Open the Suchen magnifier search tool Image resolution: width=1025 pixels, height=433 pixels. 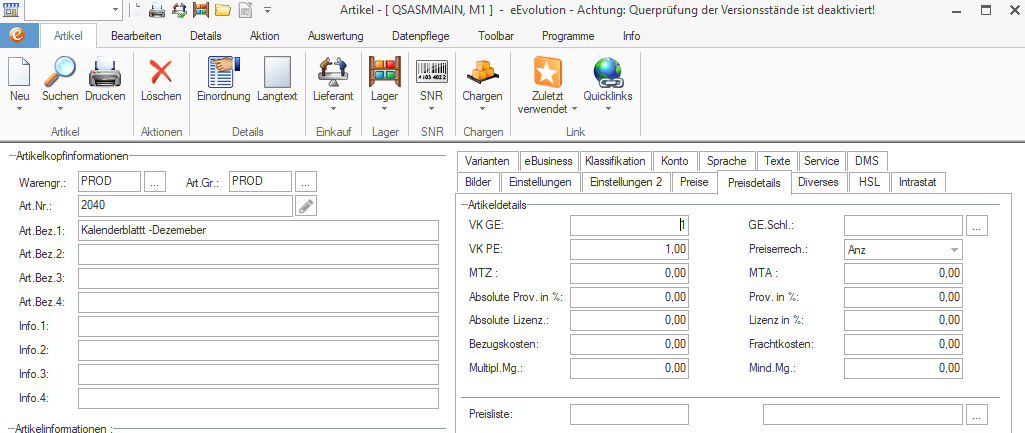click(x=60, y=73)
